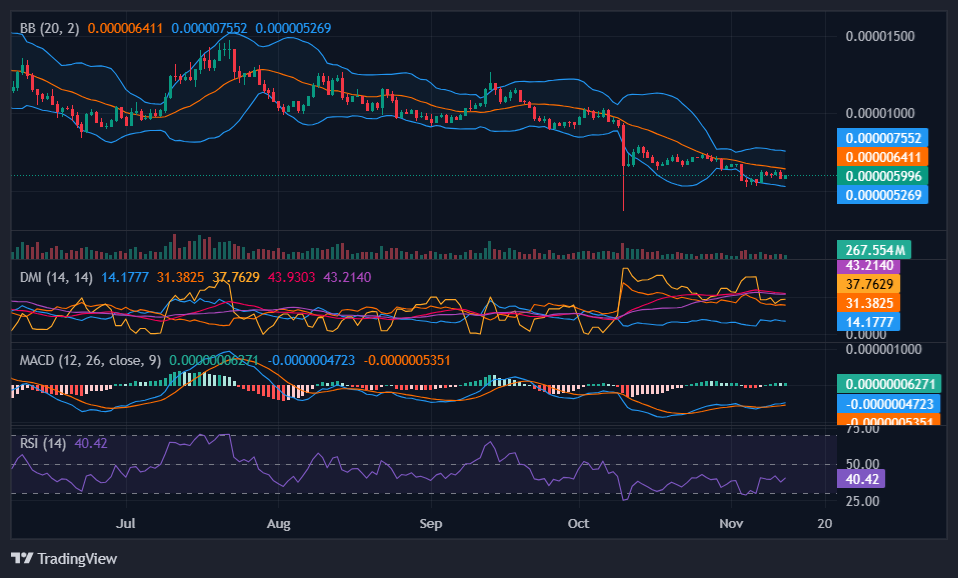
Task: Click the purple DMI tag 43.2140
Action: click(x=868, y=266)
